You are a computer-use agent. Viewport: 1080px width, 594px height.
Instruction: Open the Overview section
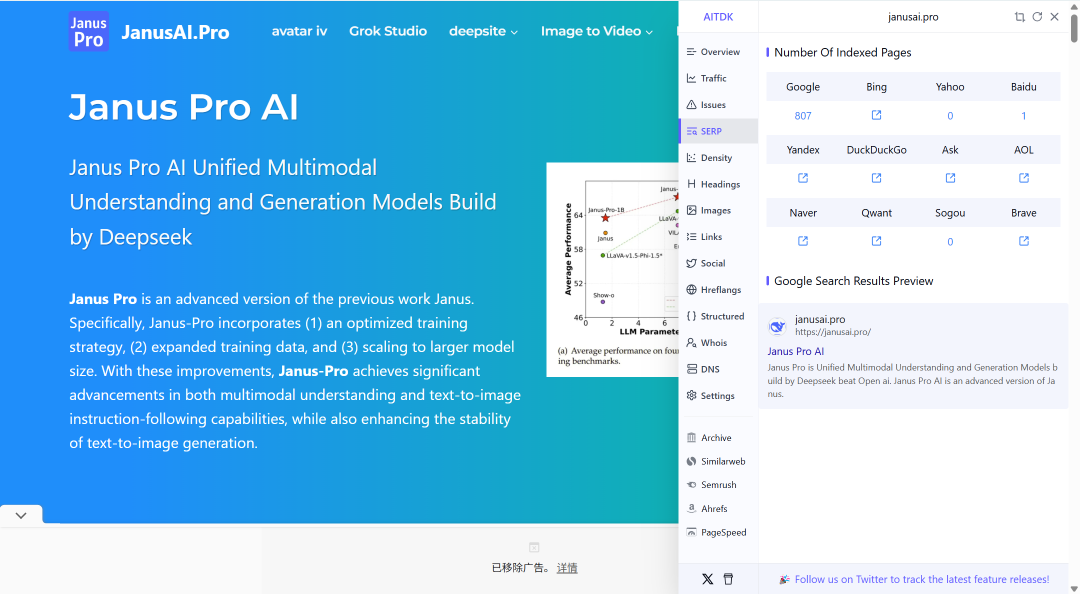(718, 52)
